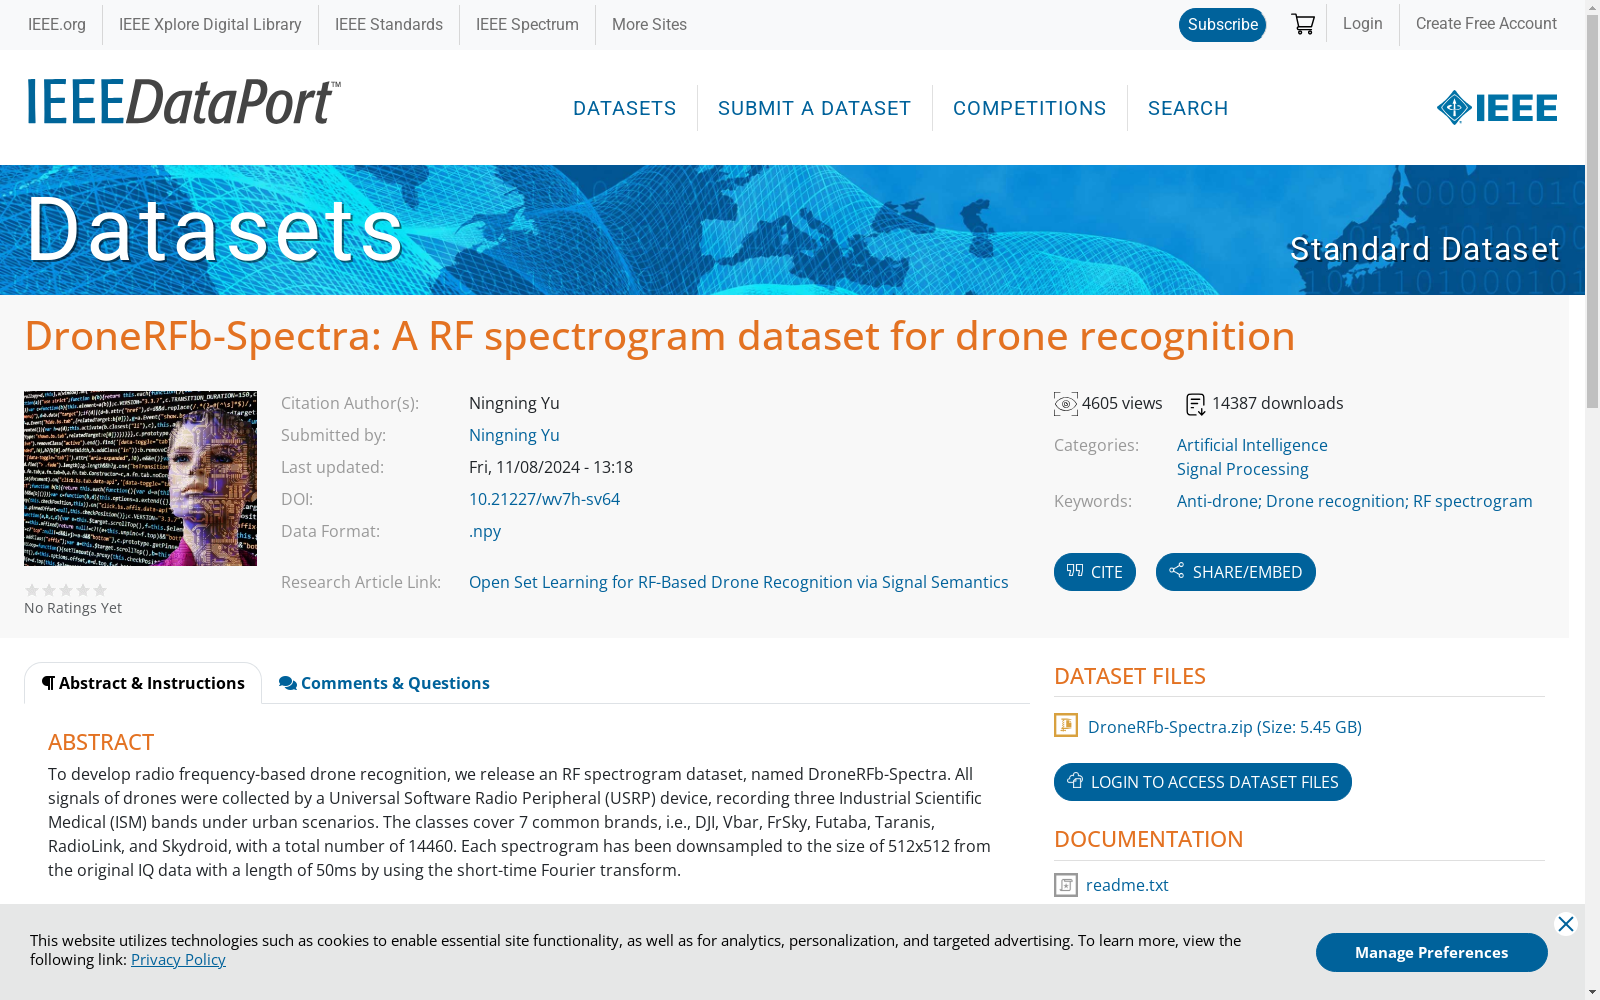Open DOI 10.21227/wv7h-sv64 link

(544, 499)
